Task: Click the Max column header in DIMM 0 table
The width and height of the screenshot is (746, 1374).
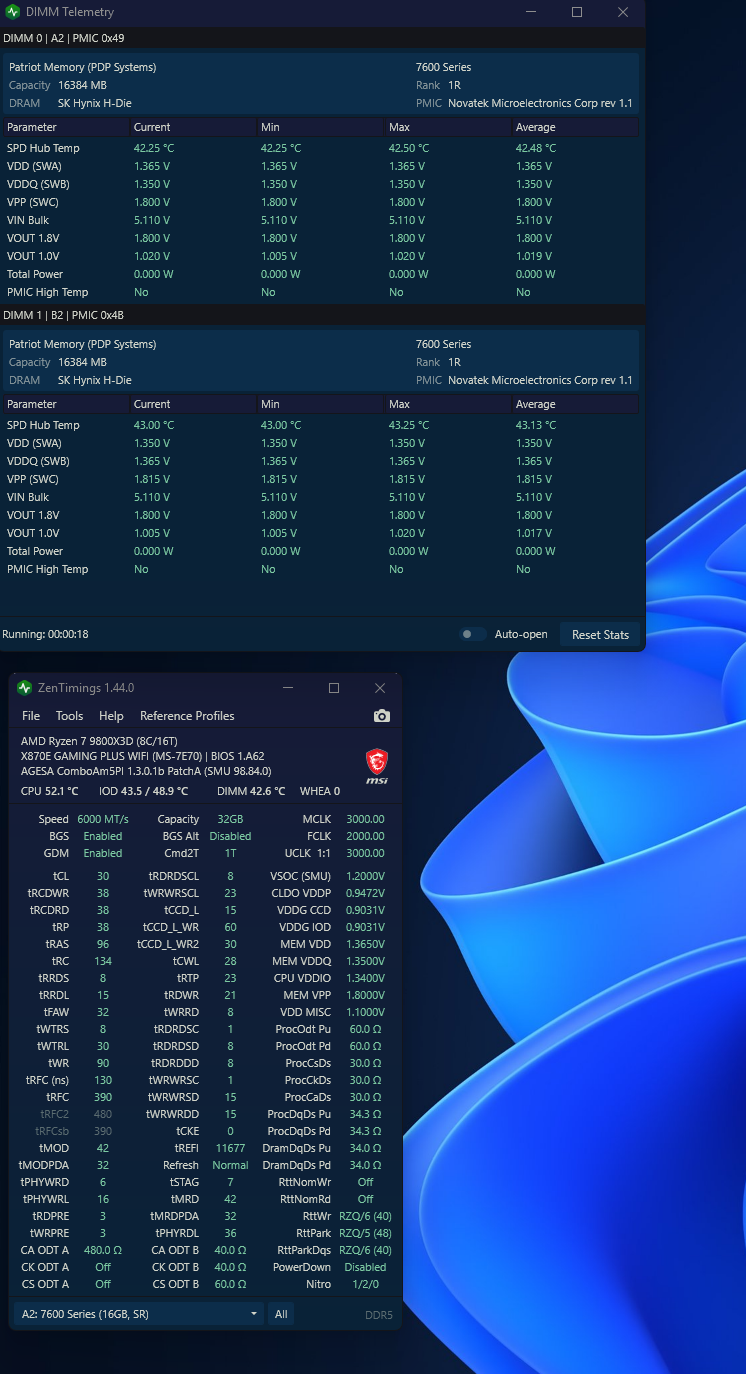Action: click(x=448, y=127)
